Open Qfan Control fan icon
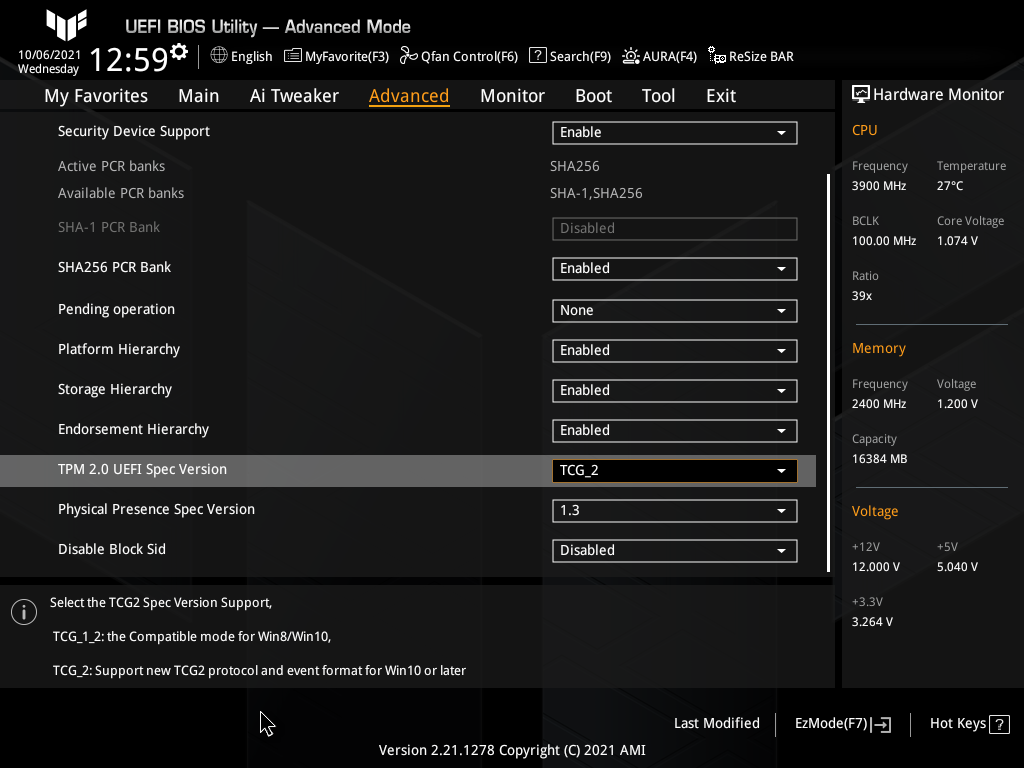1024x768 pixels. tap(408, 56)
